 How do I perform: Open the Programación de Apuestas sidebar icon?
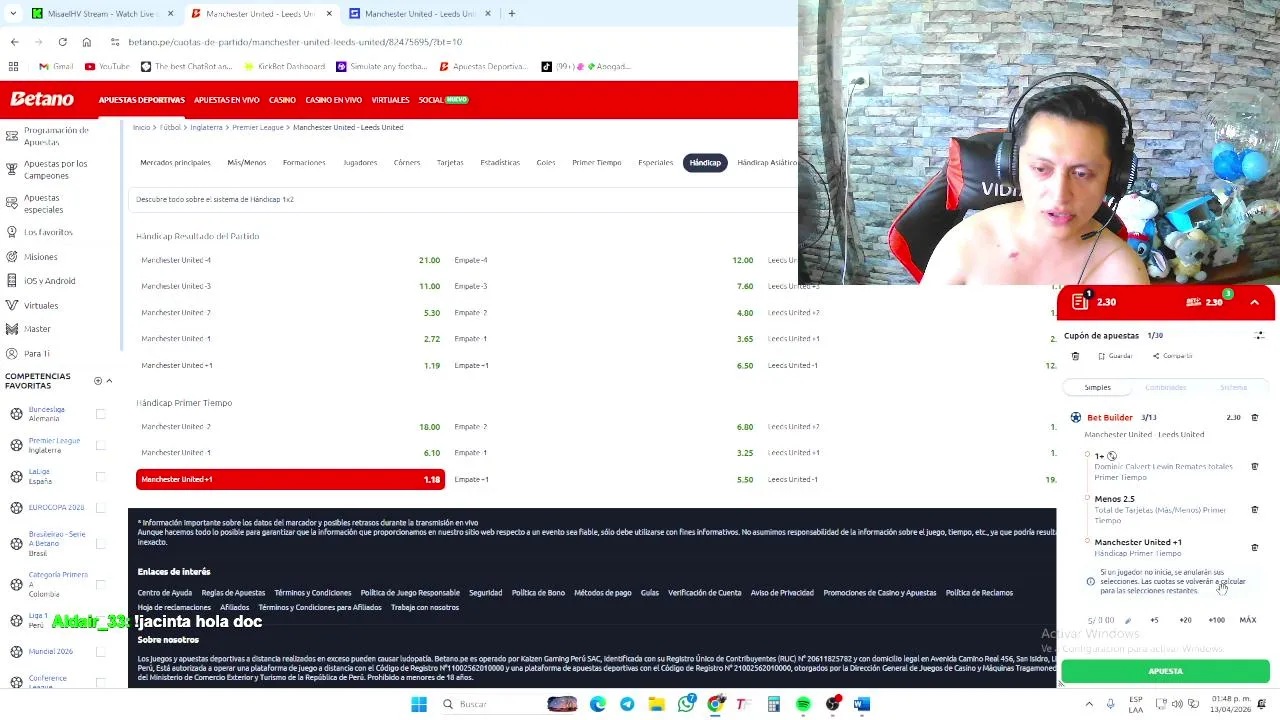[12, 136]
